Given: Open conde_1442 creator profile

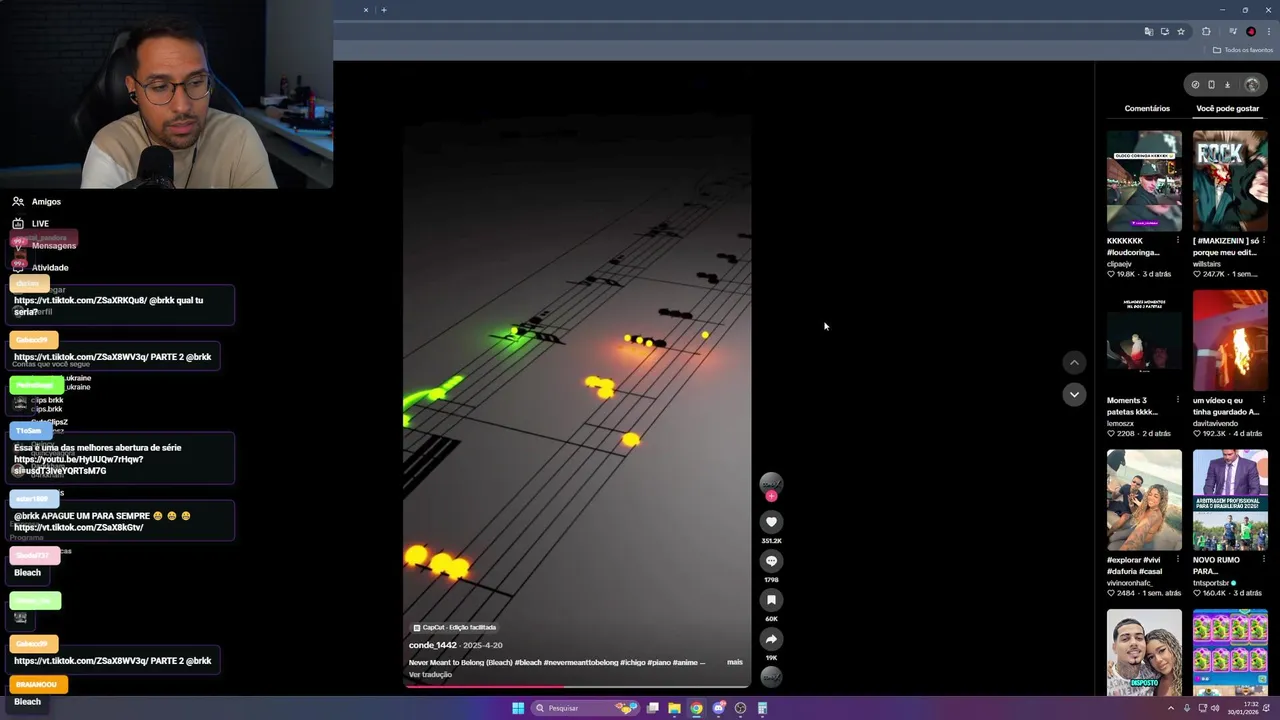Looking at the screenshot, I should pos(433,645).
